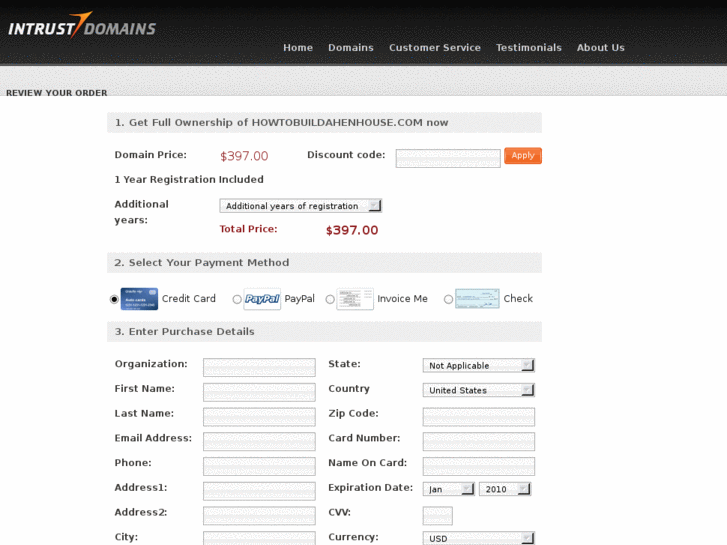Click the credit card payment icon
Screen dimensions: 727x545
(139, 299)
